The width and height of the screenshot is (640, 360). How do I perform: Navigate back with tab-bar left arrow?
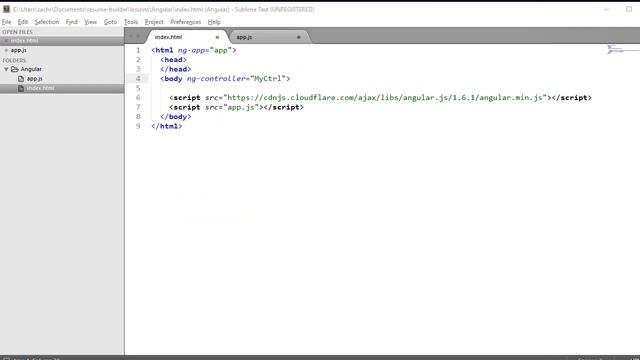[x=131, y=36]
